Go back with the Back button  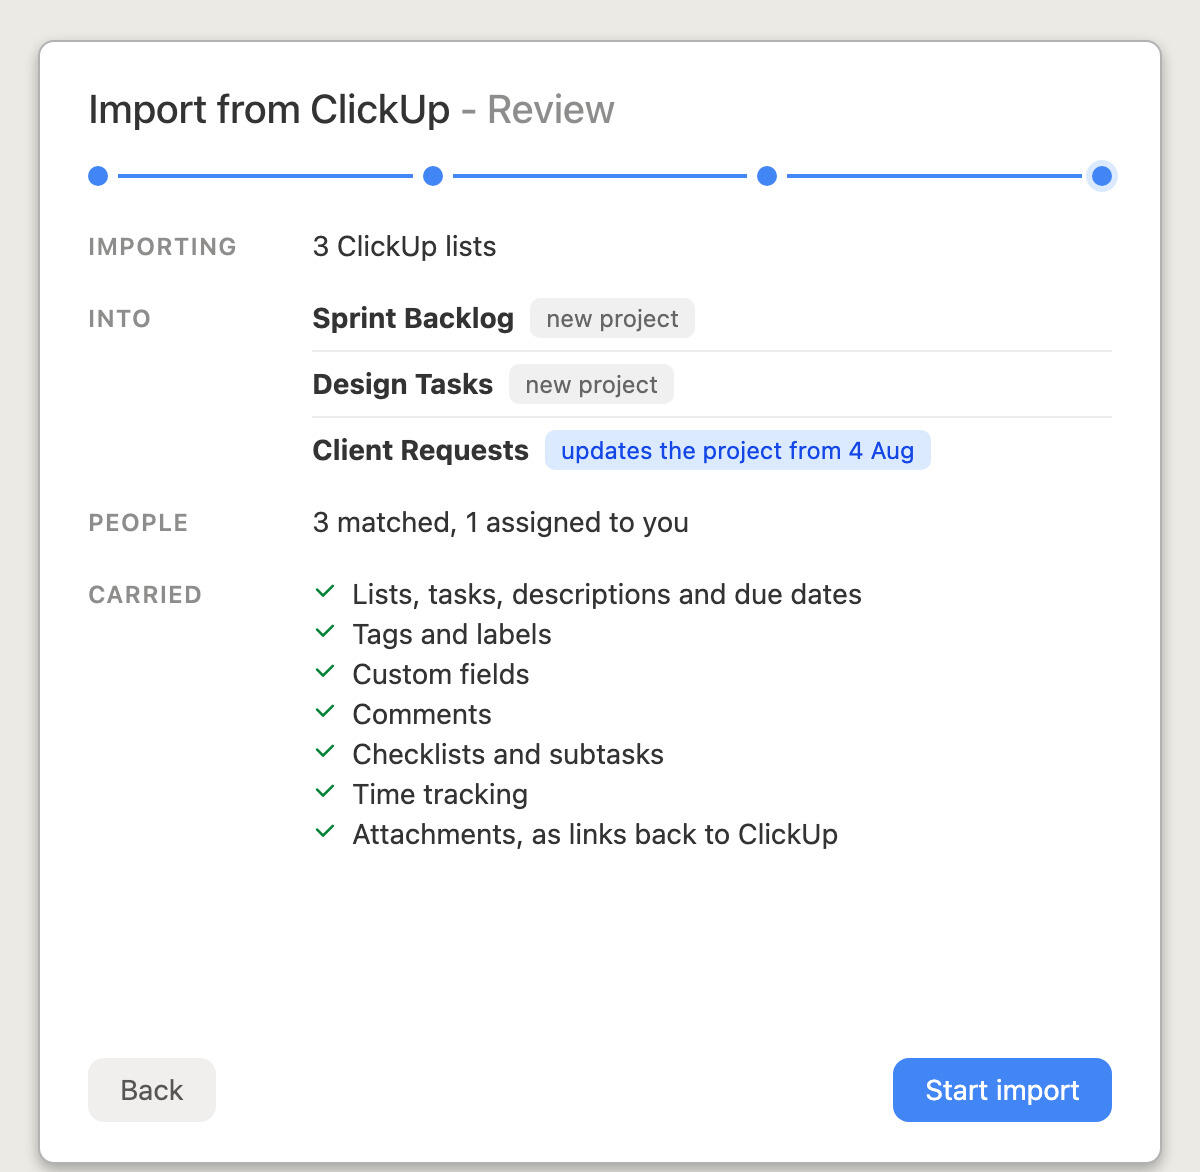tap(152, 1090)
